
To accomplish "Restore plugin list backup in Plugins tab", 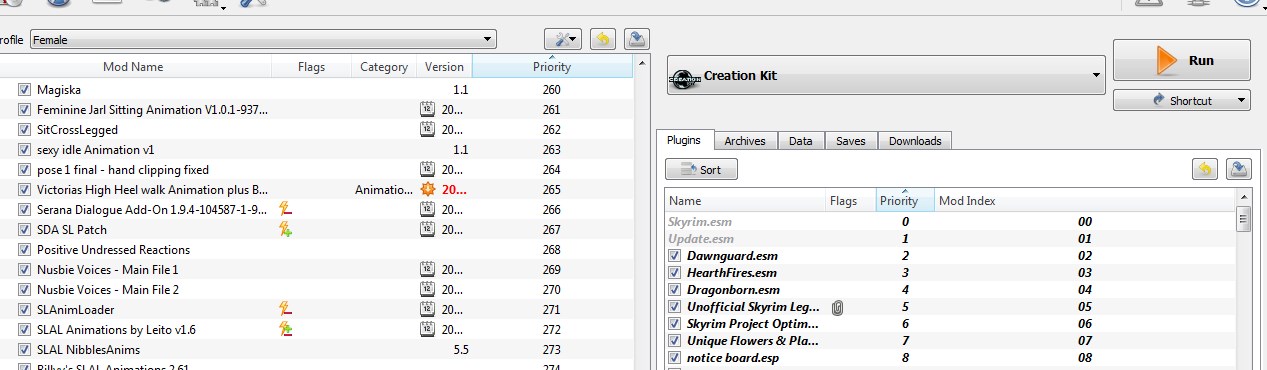I will (x=1204, y=169).
